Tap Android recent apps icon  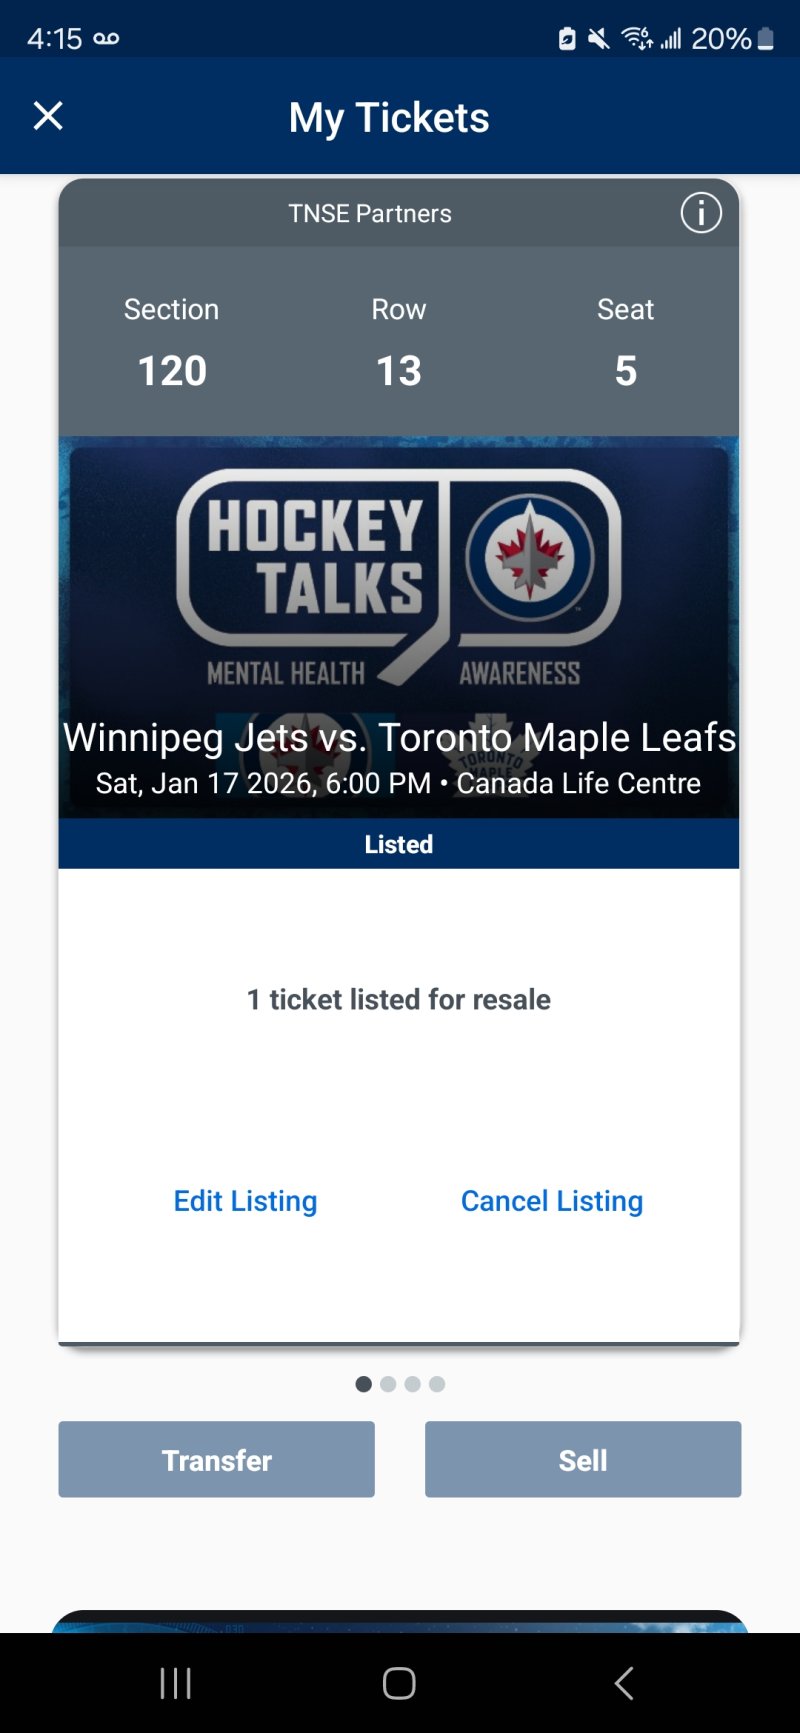coord(176,1683)
